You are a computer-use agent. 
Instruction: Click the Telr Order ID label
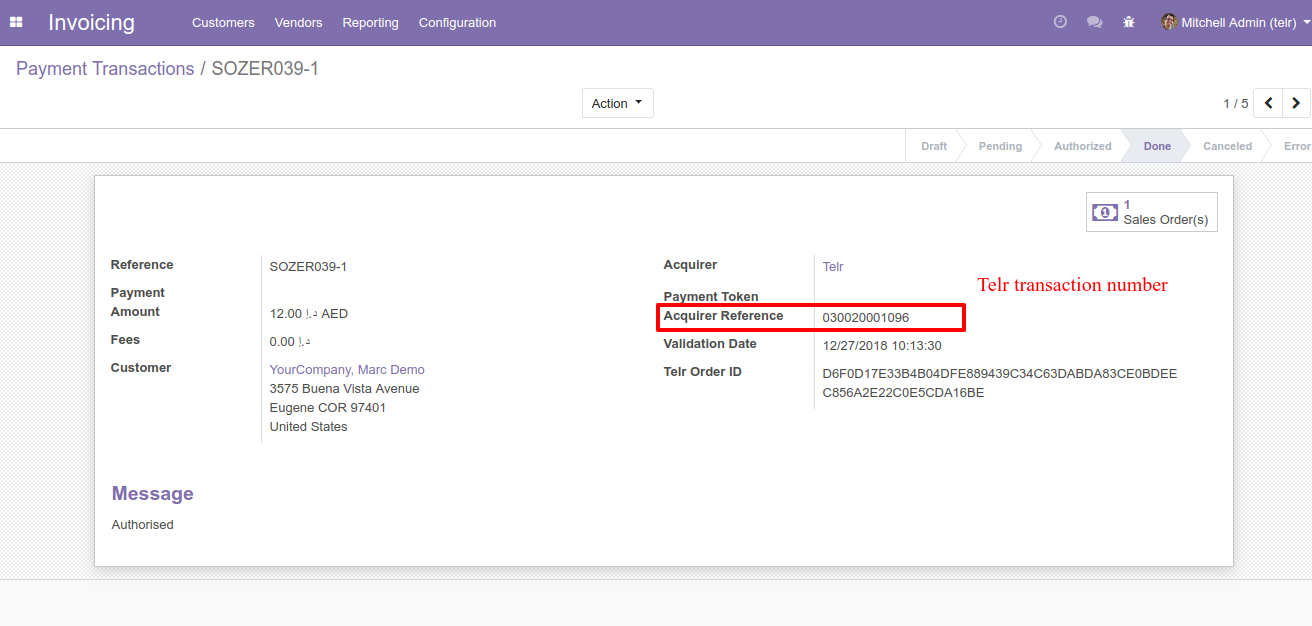point(702,372)
